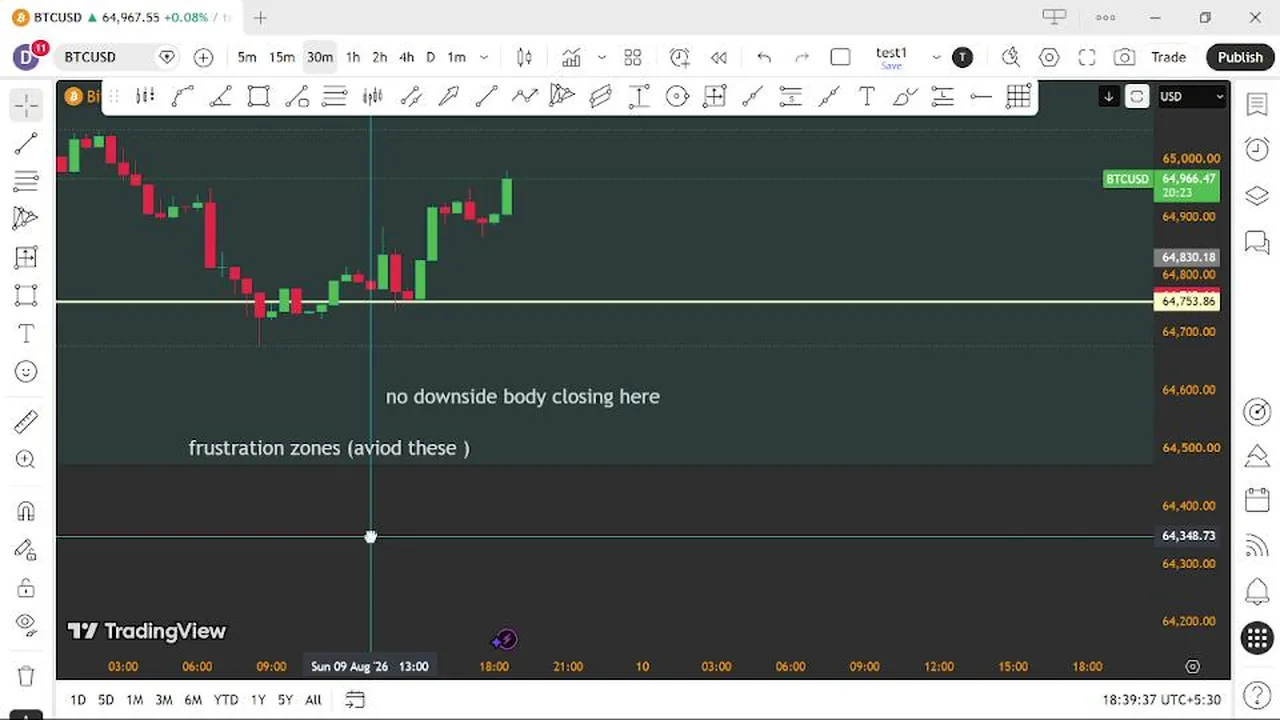Undo the last action
This screenshot has width=1280, height=720.
[764, 57]
